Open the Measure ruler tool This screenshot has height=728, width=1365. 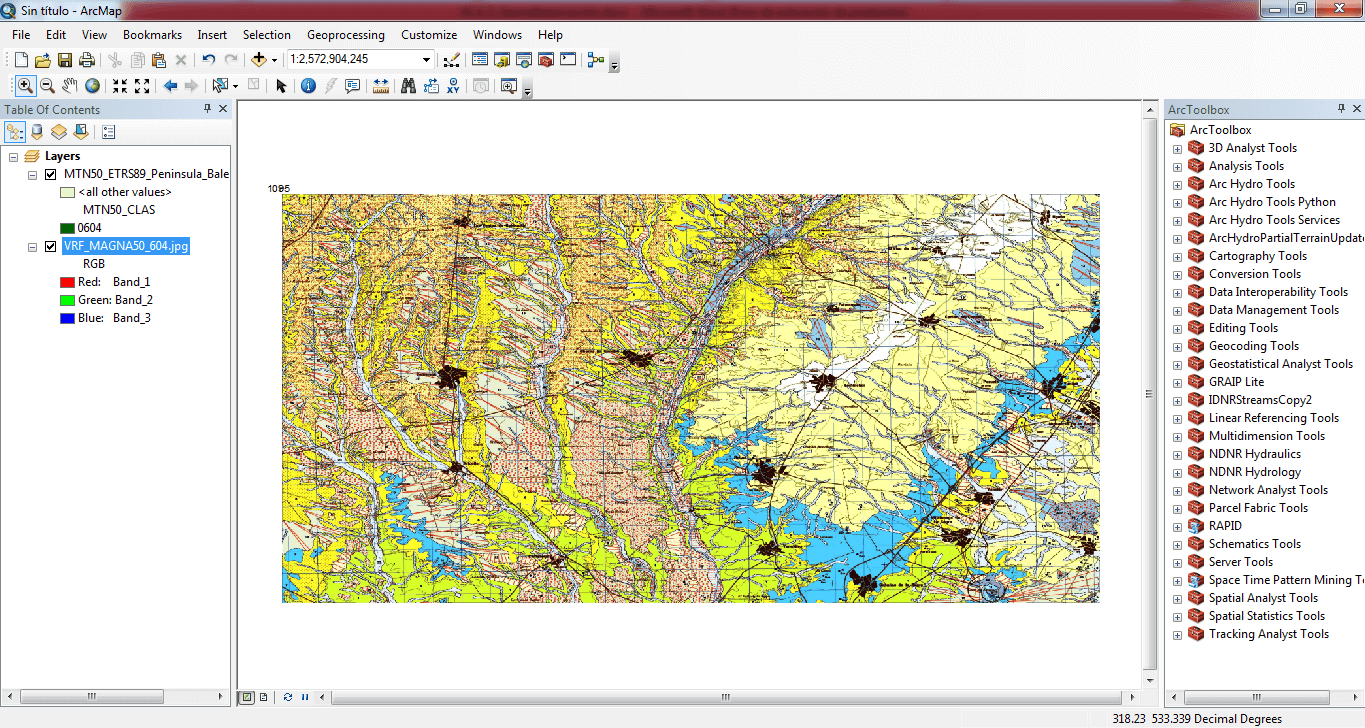click(x=380, y=86)
